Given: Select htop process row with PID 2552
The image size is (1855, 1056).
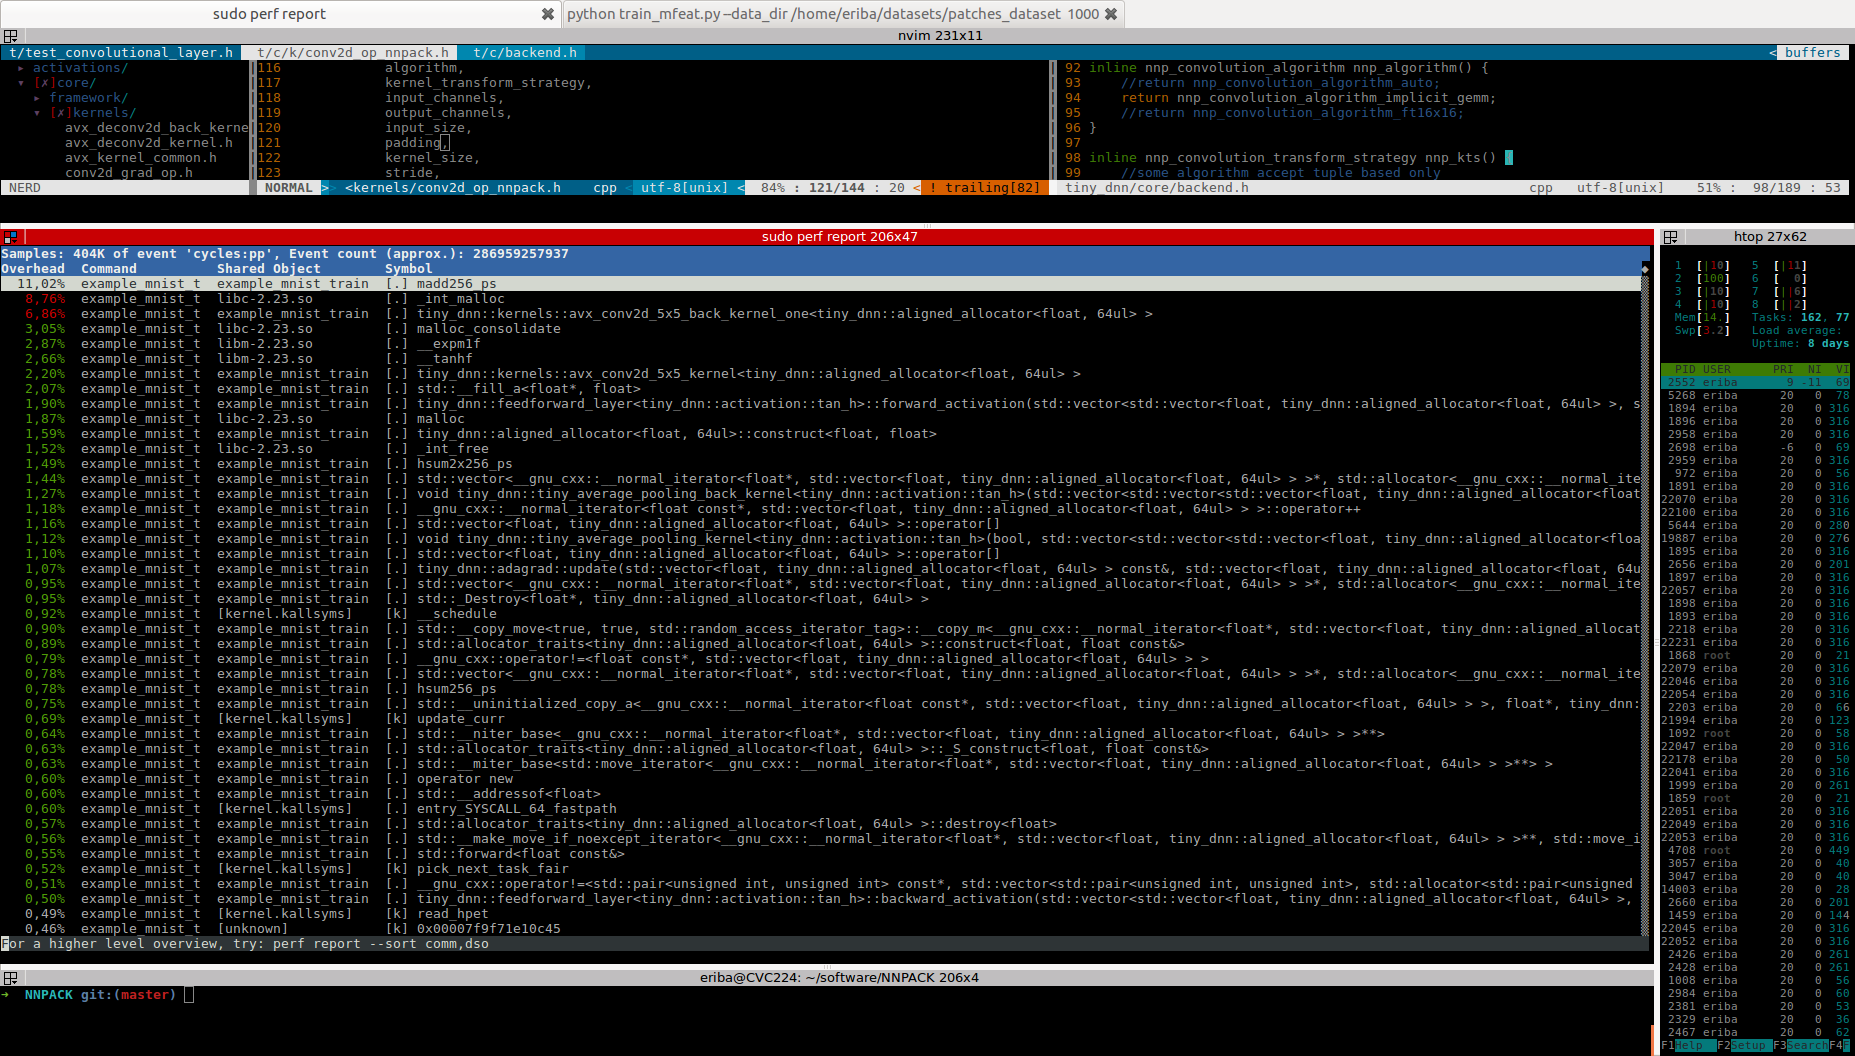Looking at the screenshot, I should tap(1756, 382).
